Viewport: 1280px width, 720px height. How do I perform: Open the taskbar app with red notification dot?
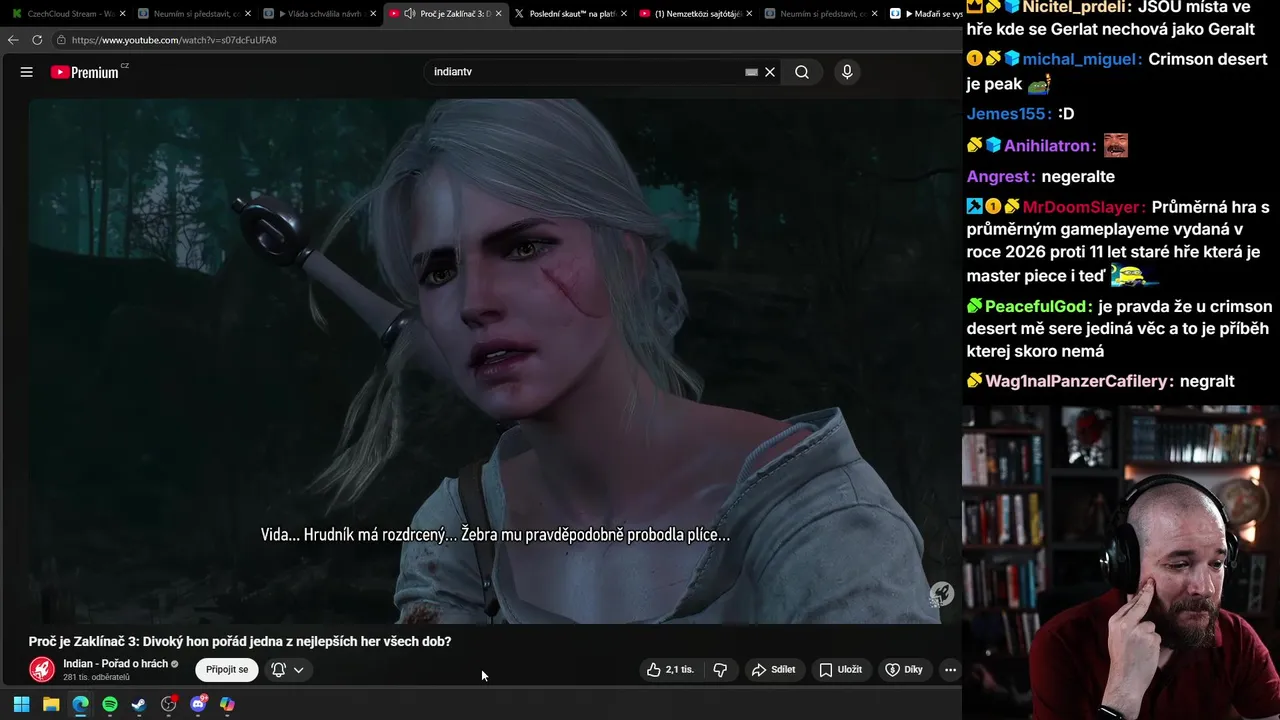click(169, 704)
